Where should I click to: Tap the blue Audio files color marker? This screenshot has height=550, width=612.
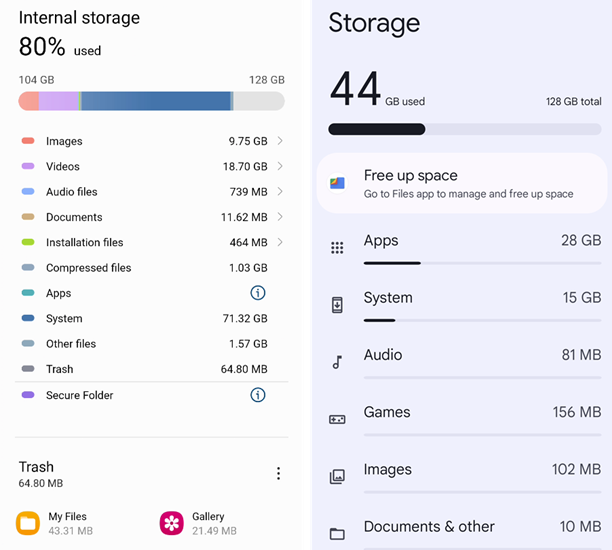pos(28,191)
